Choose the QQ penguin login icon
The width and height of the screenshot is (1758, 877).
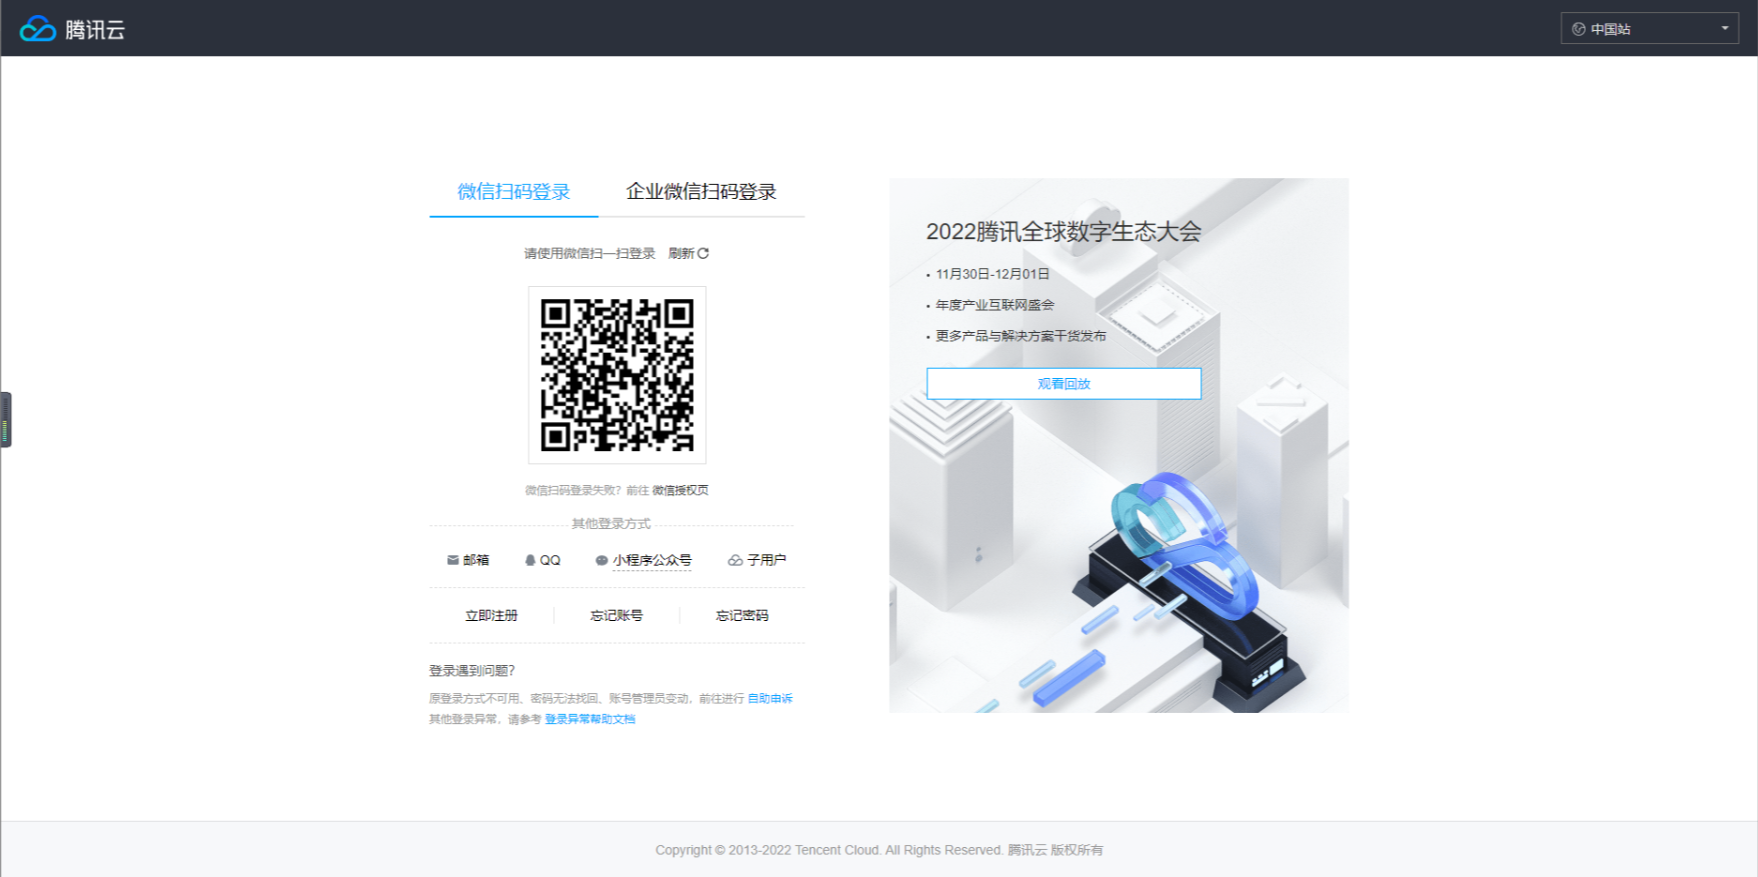530,560
